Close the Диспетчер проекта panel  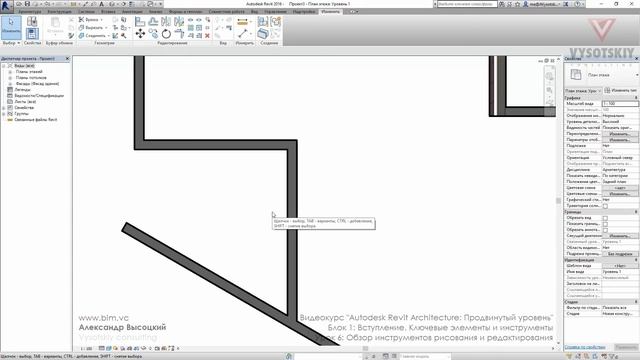point(67,59)
